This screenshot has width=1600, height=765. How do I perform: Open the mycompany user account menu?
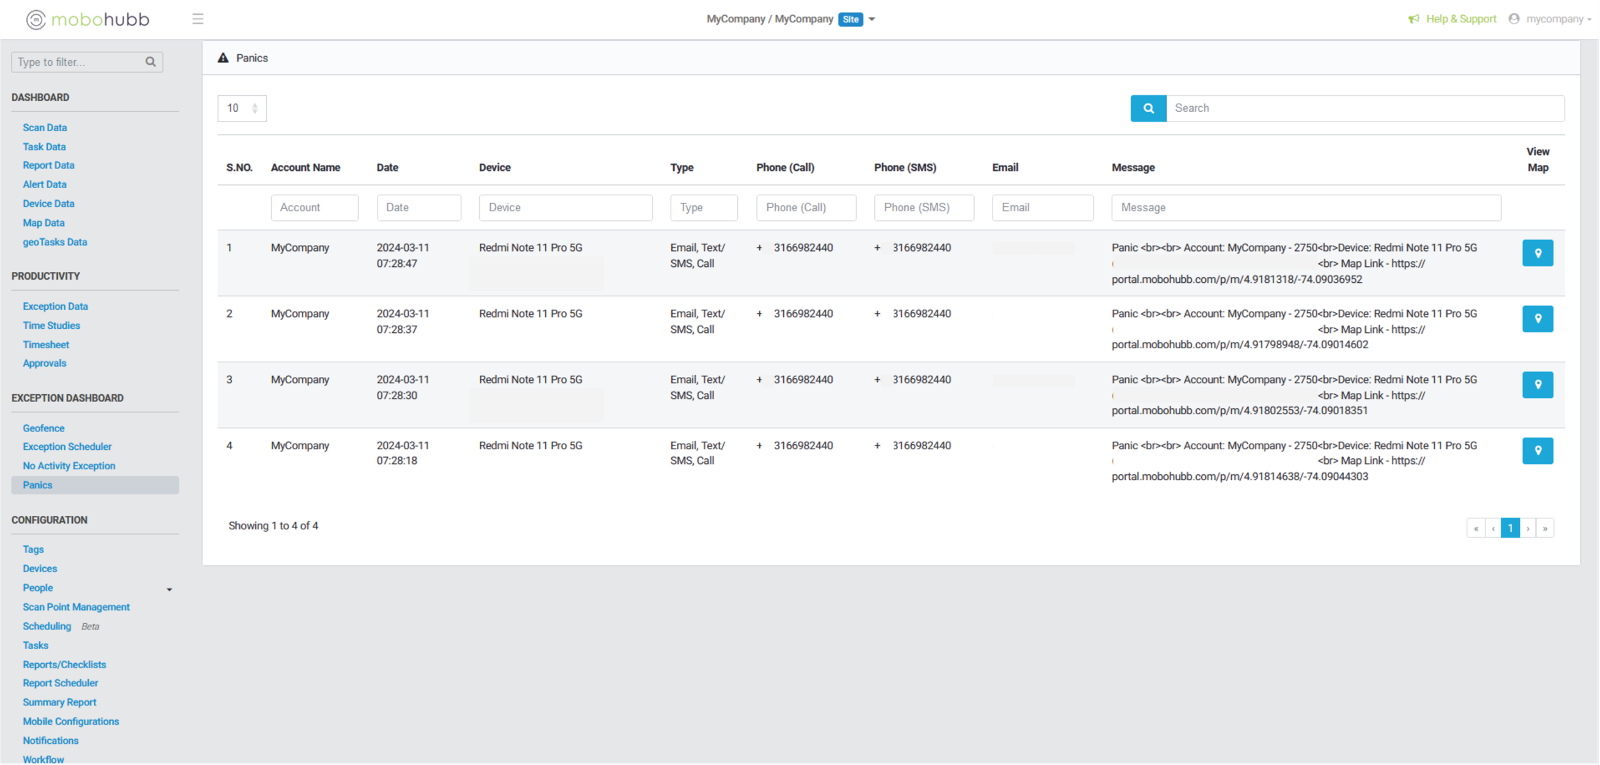(1552, 19)
